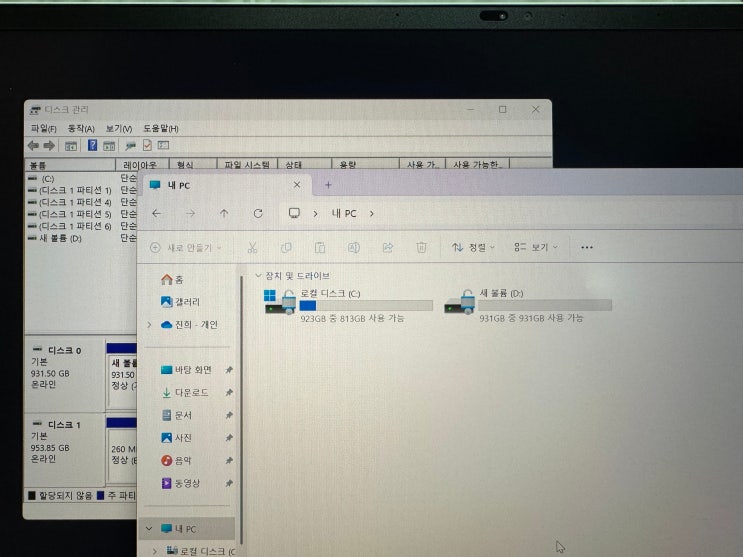This screenshot has height=557, width=743.
Task: Click the Cut scissors icon
Action: tap(252, 247)
